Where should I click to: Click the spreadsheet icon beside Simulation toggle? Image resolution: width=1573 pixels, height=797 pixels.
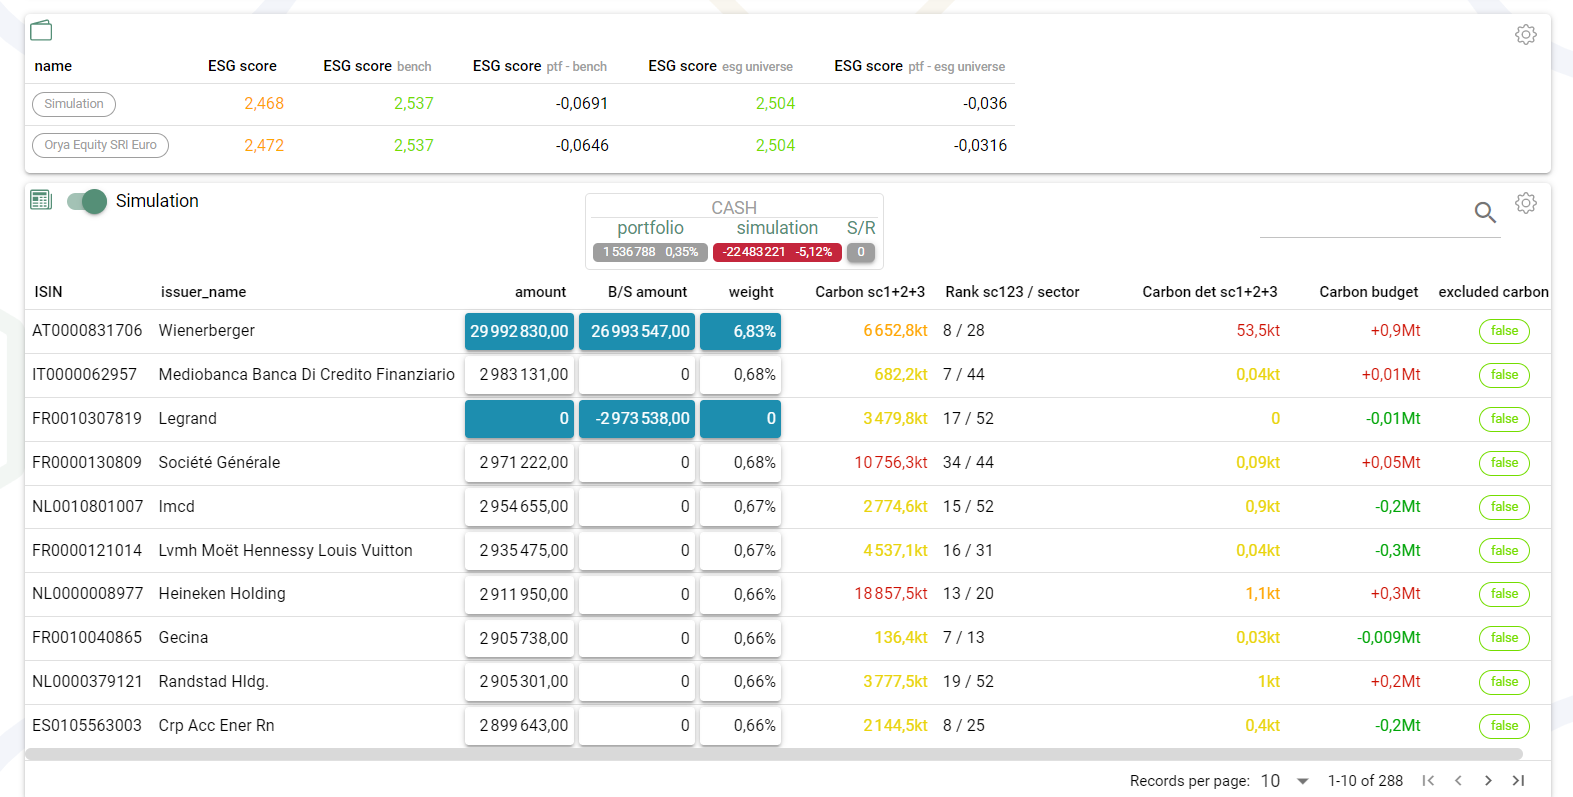coord(41,200)
